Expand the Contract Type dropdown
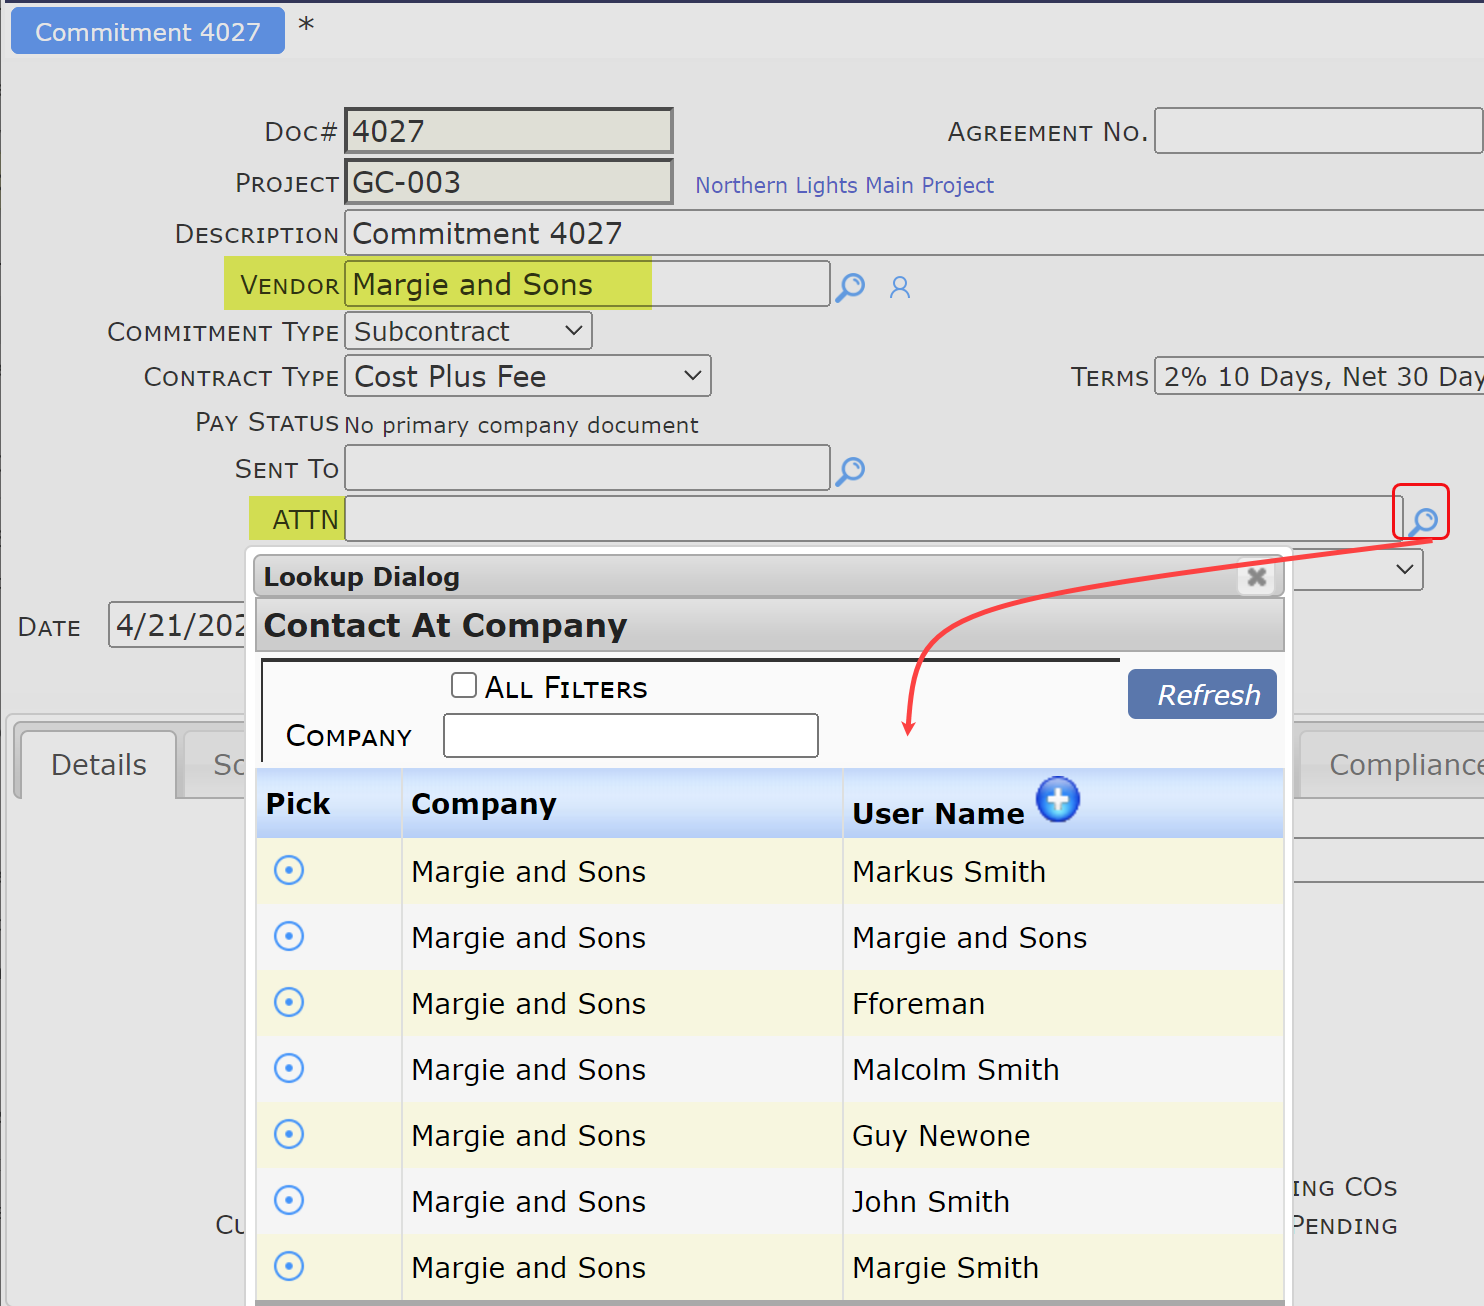 [528, 376]
